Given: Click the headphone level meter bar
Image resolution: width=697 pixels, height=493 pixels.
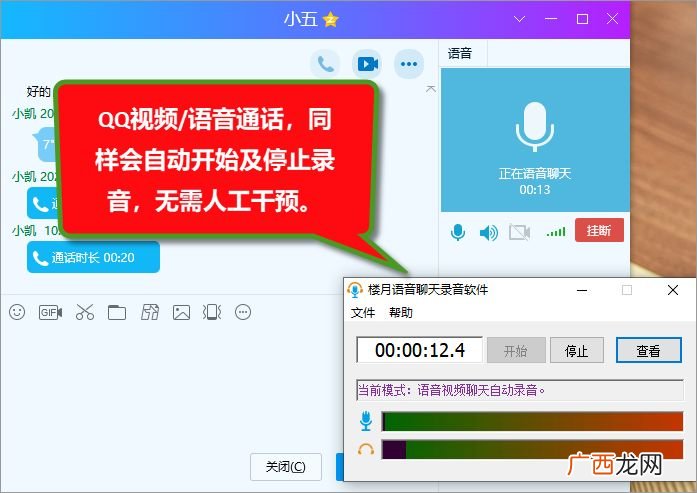Looking at the screenshot, I should click(x=532, y=449).
